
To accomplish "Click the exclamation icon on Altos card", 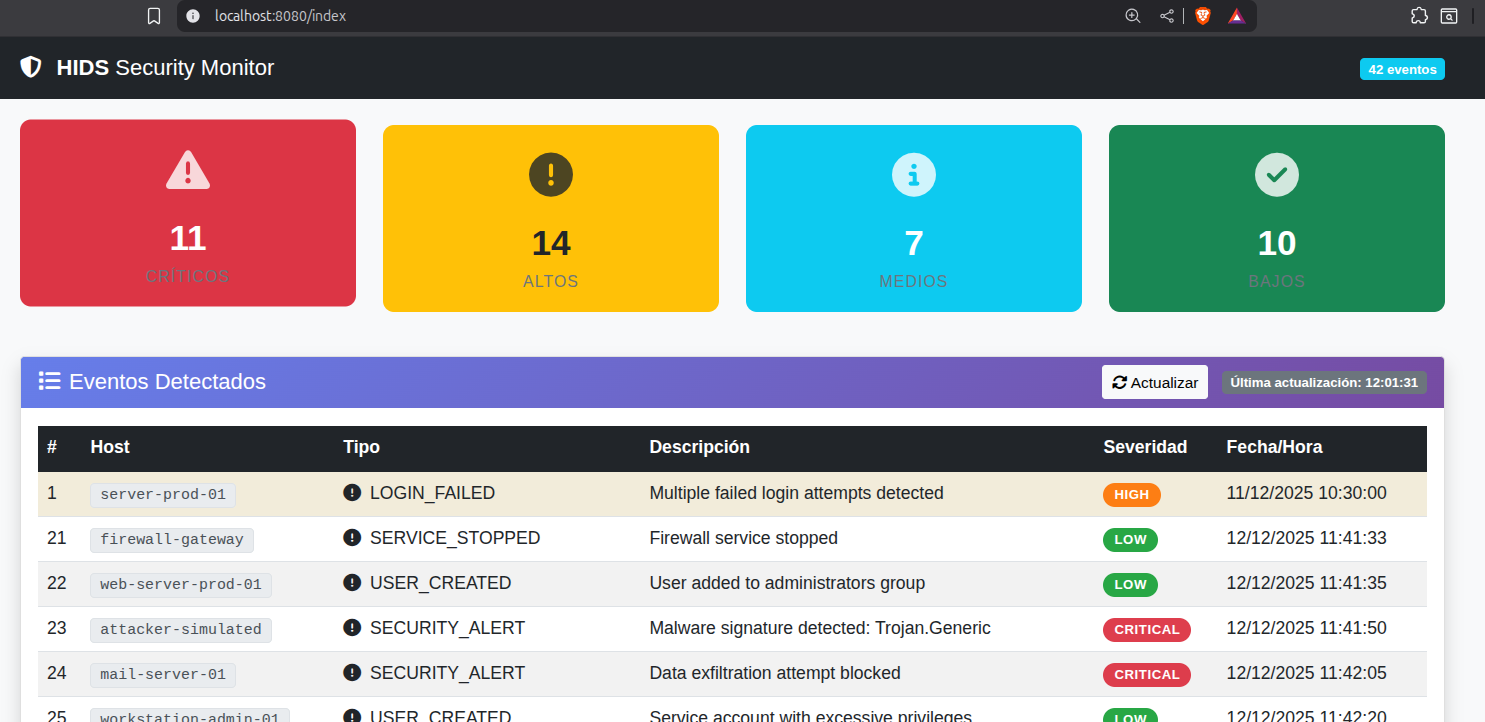I will [x=550, y=174].
